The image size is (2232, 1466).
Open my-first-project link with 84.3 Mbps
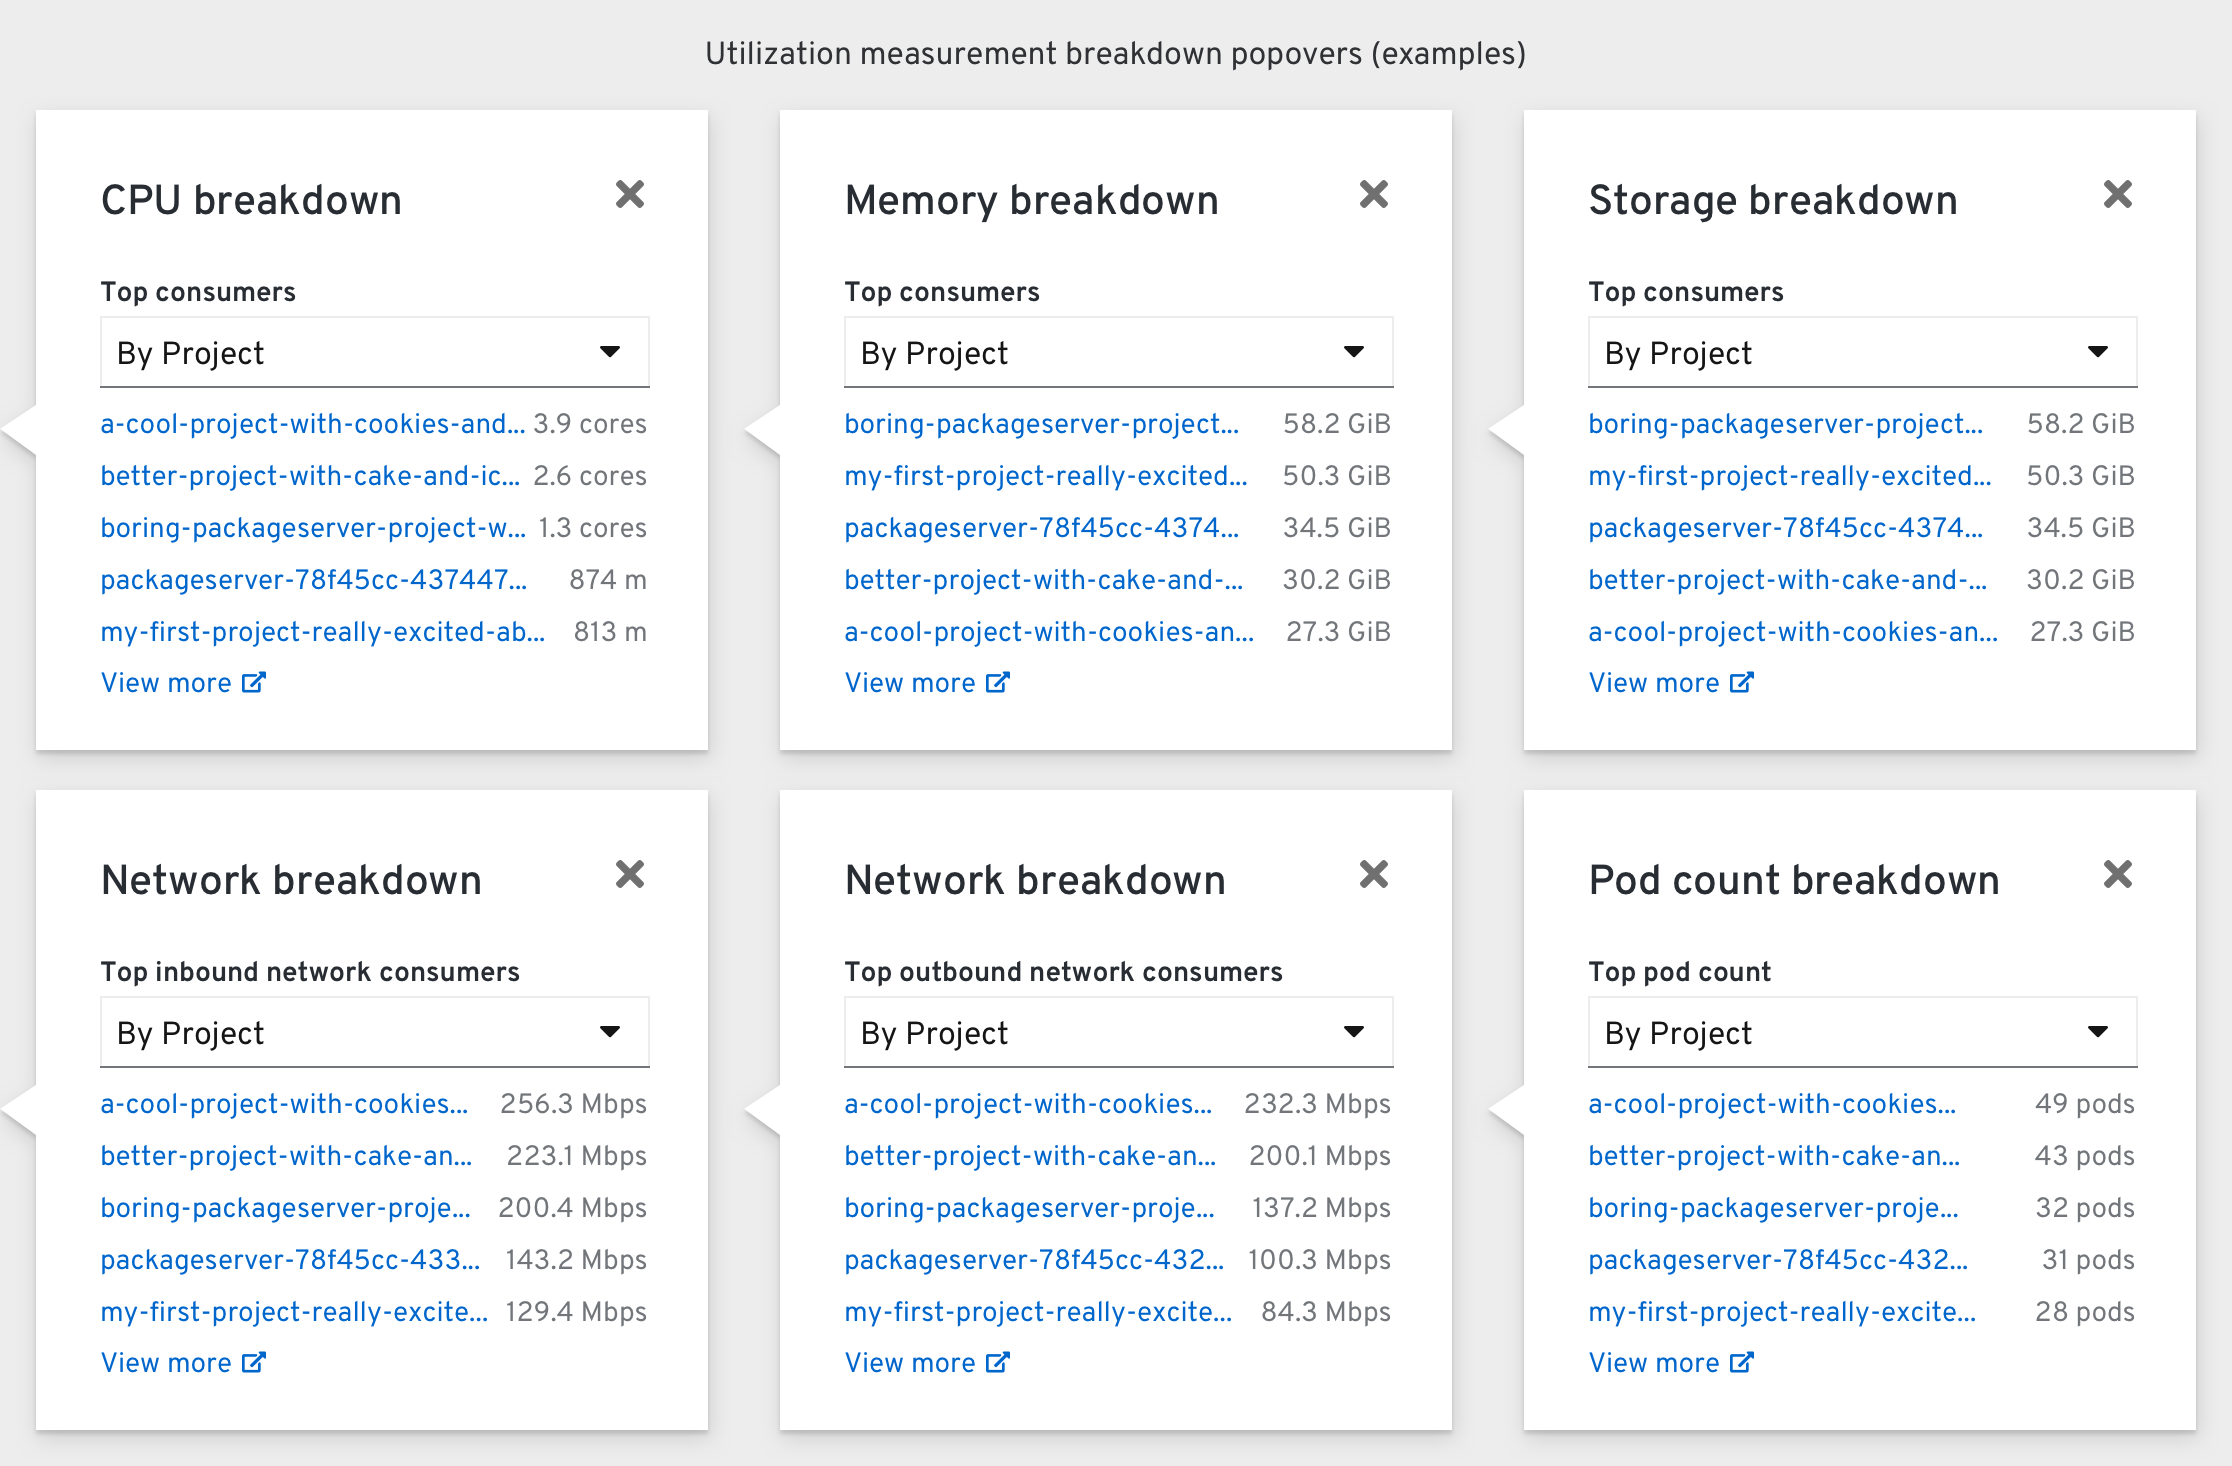coord(1038,1312)
